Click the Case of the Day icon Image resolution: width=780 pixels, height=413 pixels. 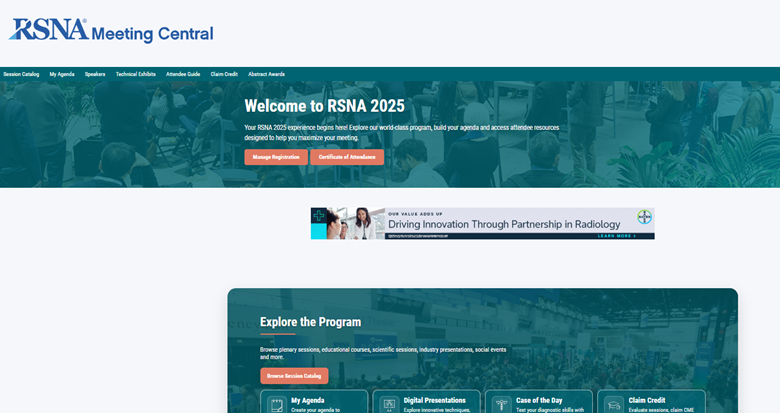(x=501, y=405)
